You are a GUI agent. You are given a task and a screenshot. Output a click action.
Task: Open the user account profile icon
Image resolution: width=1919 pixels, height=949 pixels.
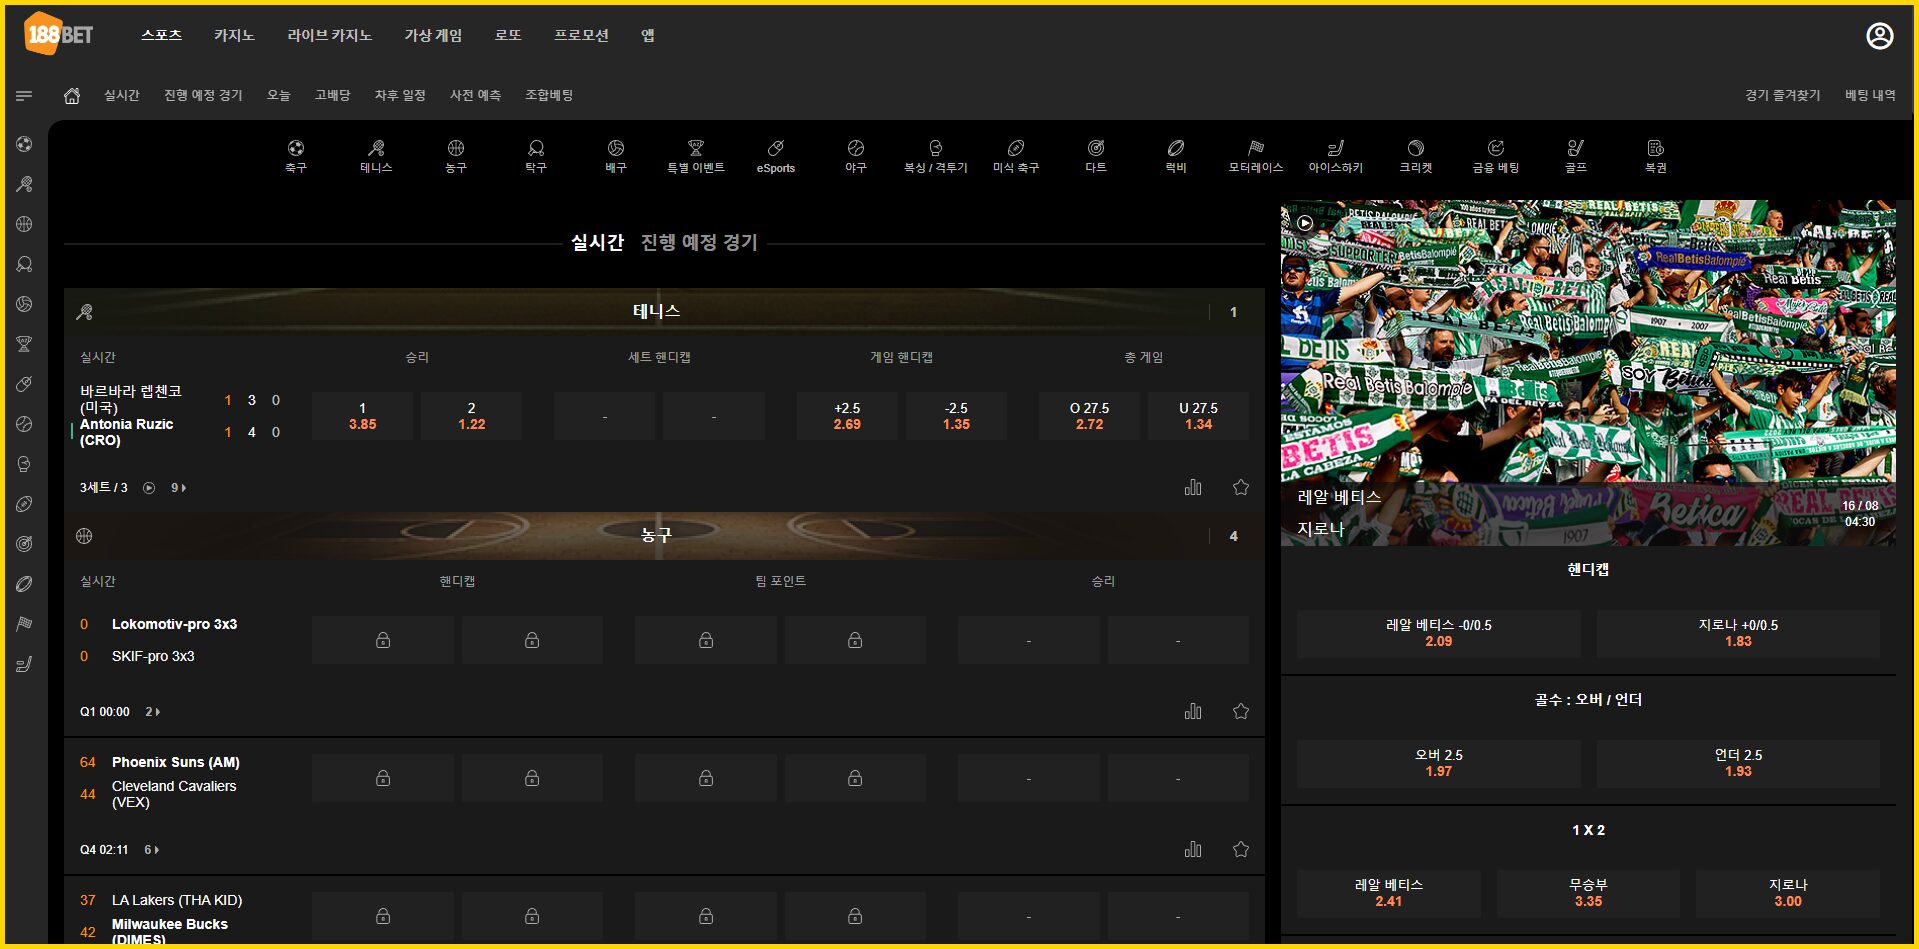point(1879,36)
